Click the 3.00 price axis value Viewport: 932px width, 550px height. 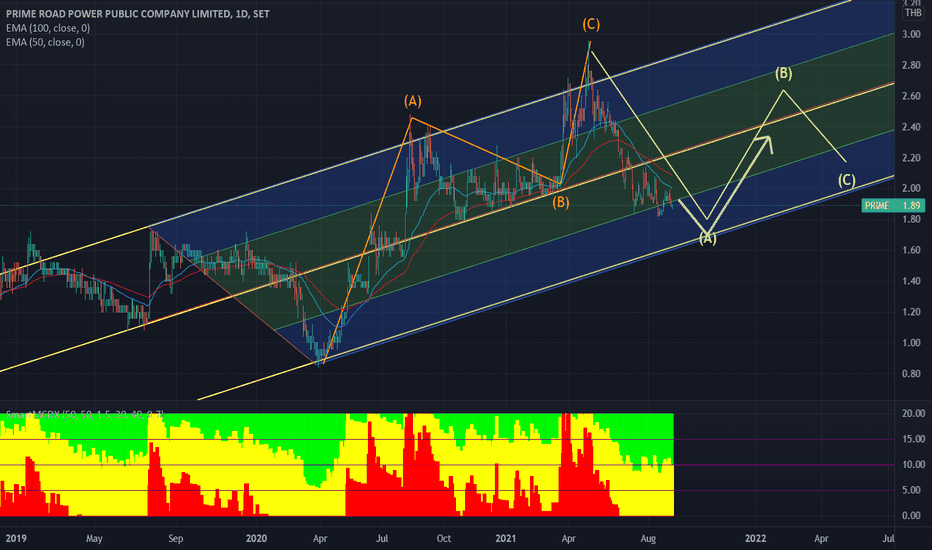[x=911, y=34]
